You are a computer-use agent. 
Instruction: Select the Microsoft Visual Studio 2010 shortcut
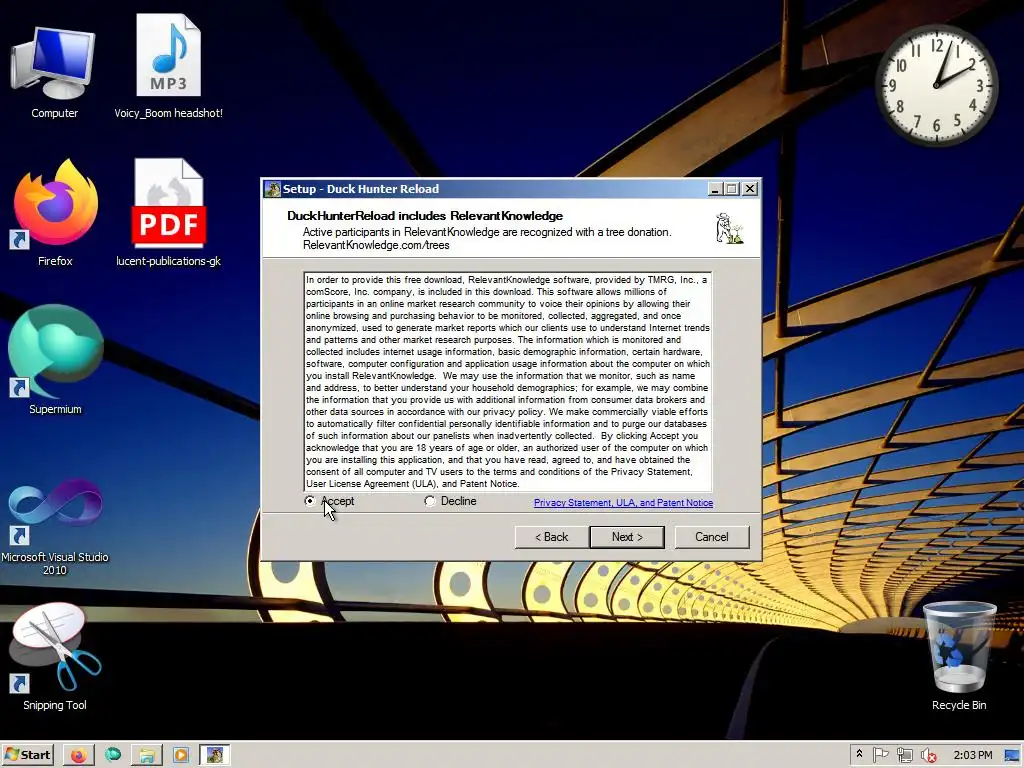click(55, 526)
